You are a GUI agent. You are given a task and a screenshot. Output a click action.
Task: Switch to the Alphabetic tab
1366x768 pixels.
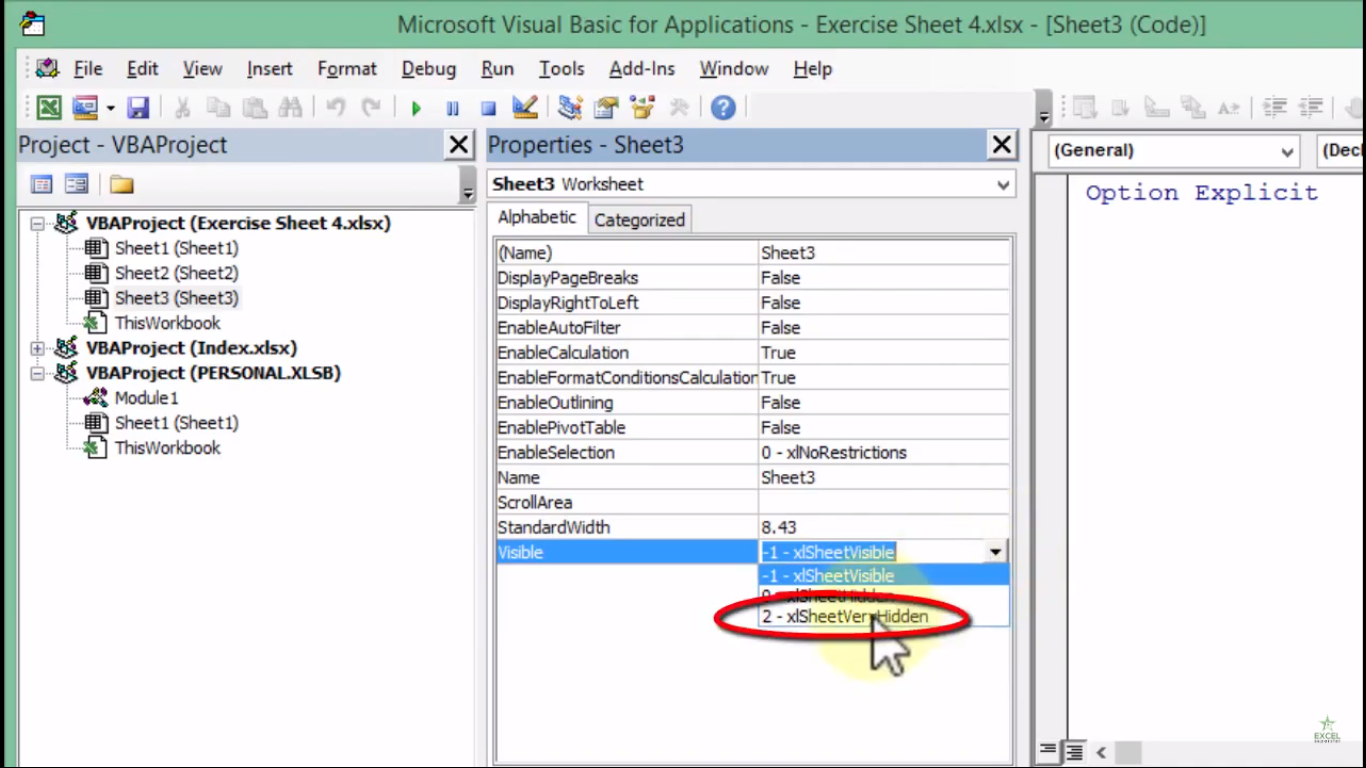click(537, 217)
